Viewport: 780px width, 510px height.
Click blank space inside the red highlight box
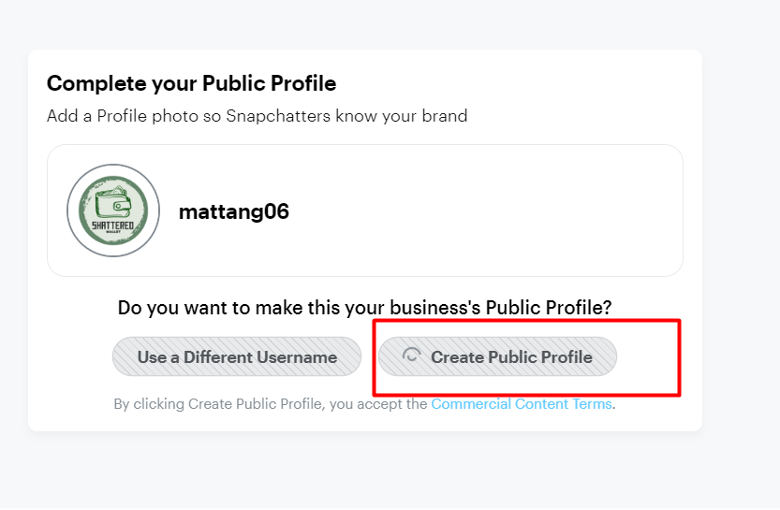point(648,358)
